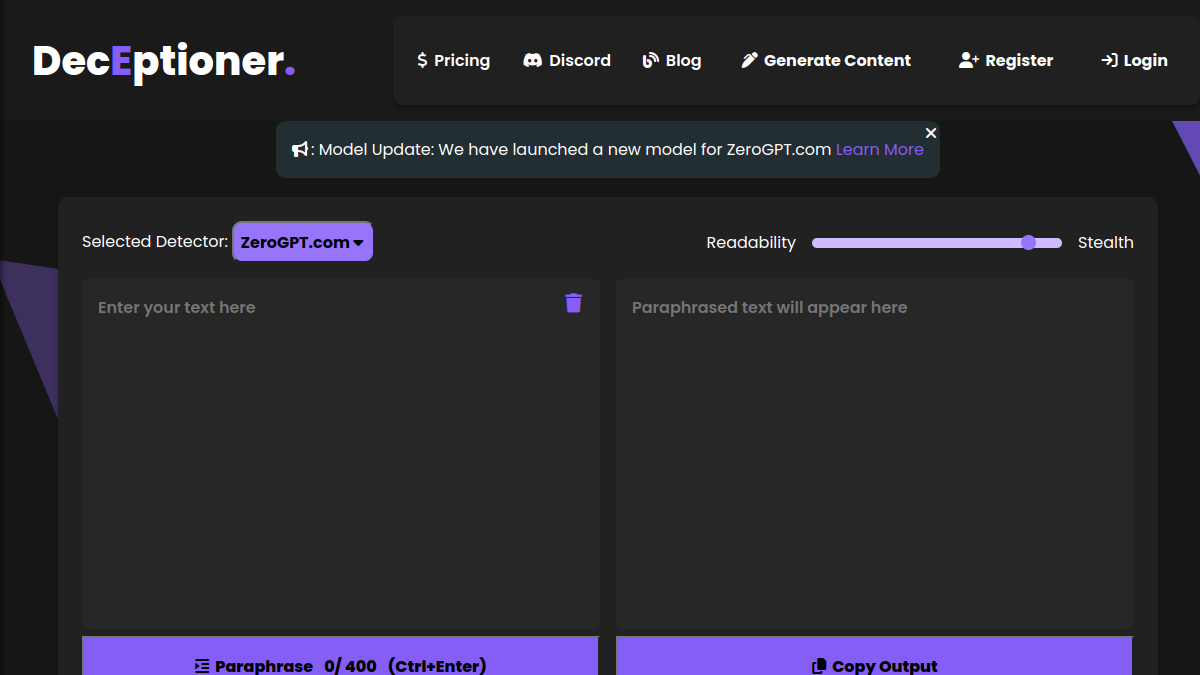This screenshot has height=675, width=1200.
Task: Open the ZeroGPT.com detector dropdown
Action: (302, 242)
